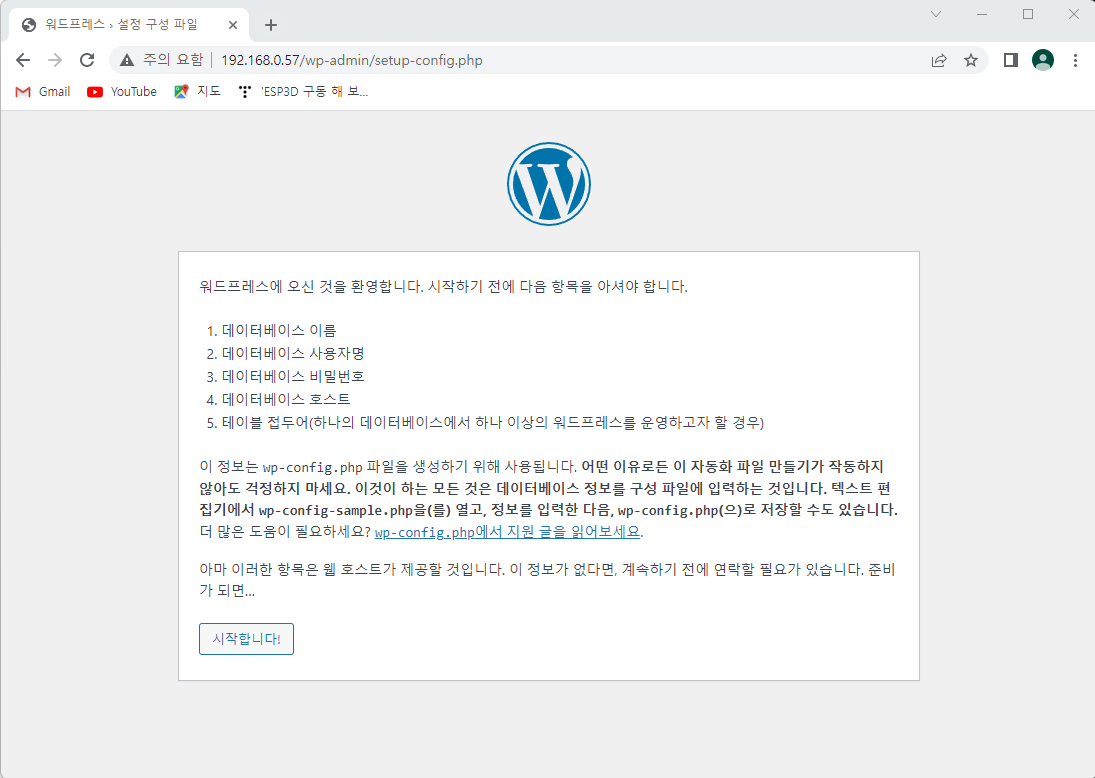Close the browser window
1095x778 pixels.
point(1074,14)
